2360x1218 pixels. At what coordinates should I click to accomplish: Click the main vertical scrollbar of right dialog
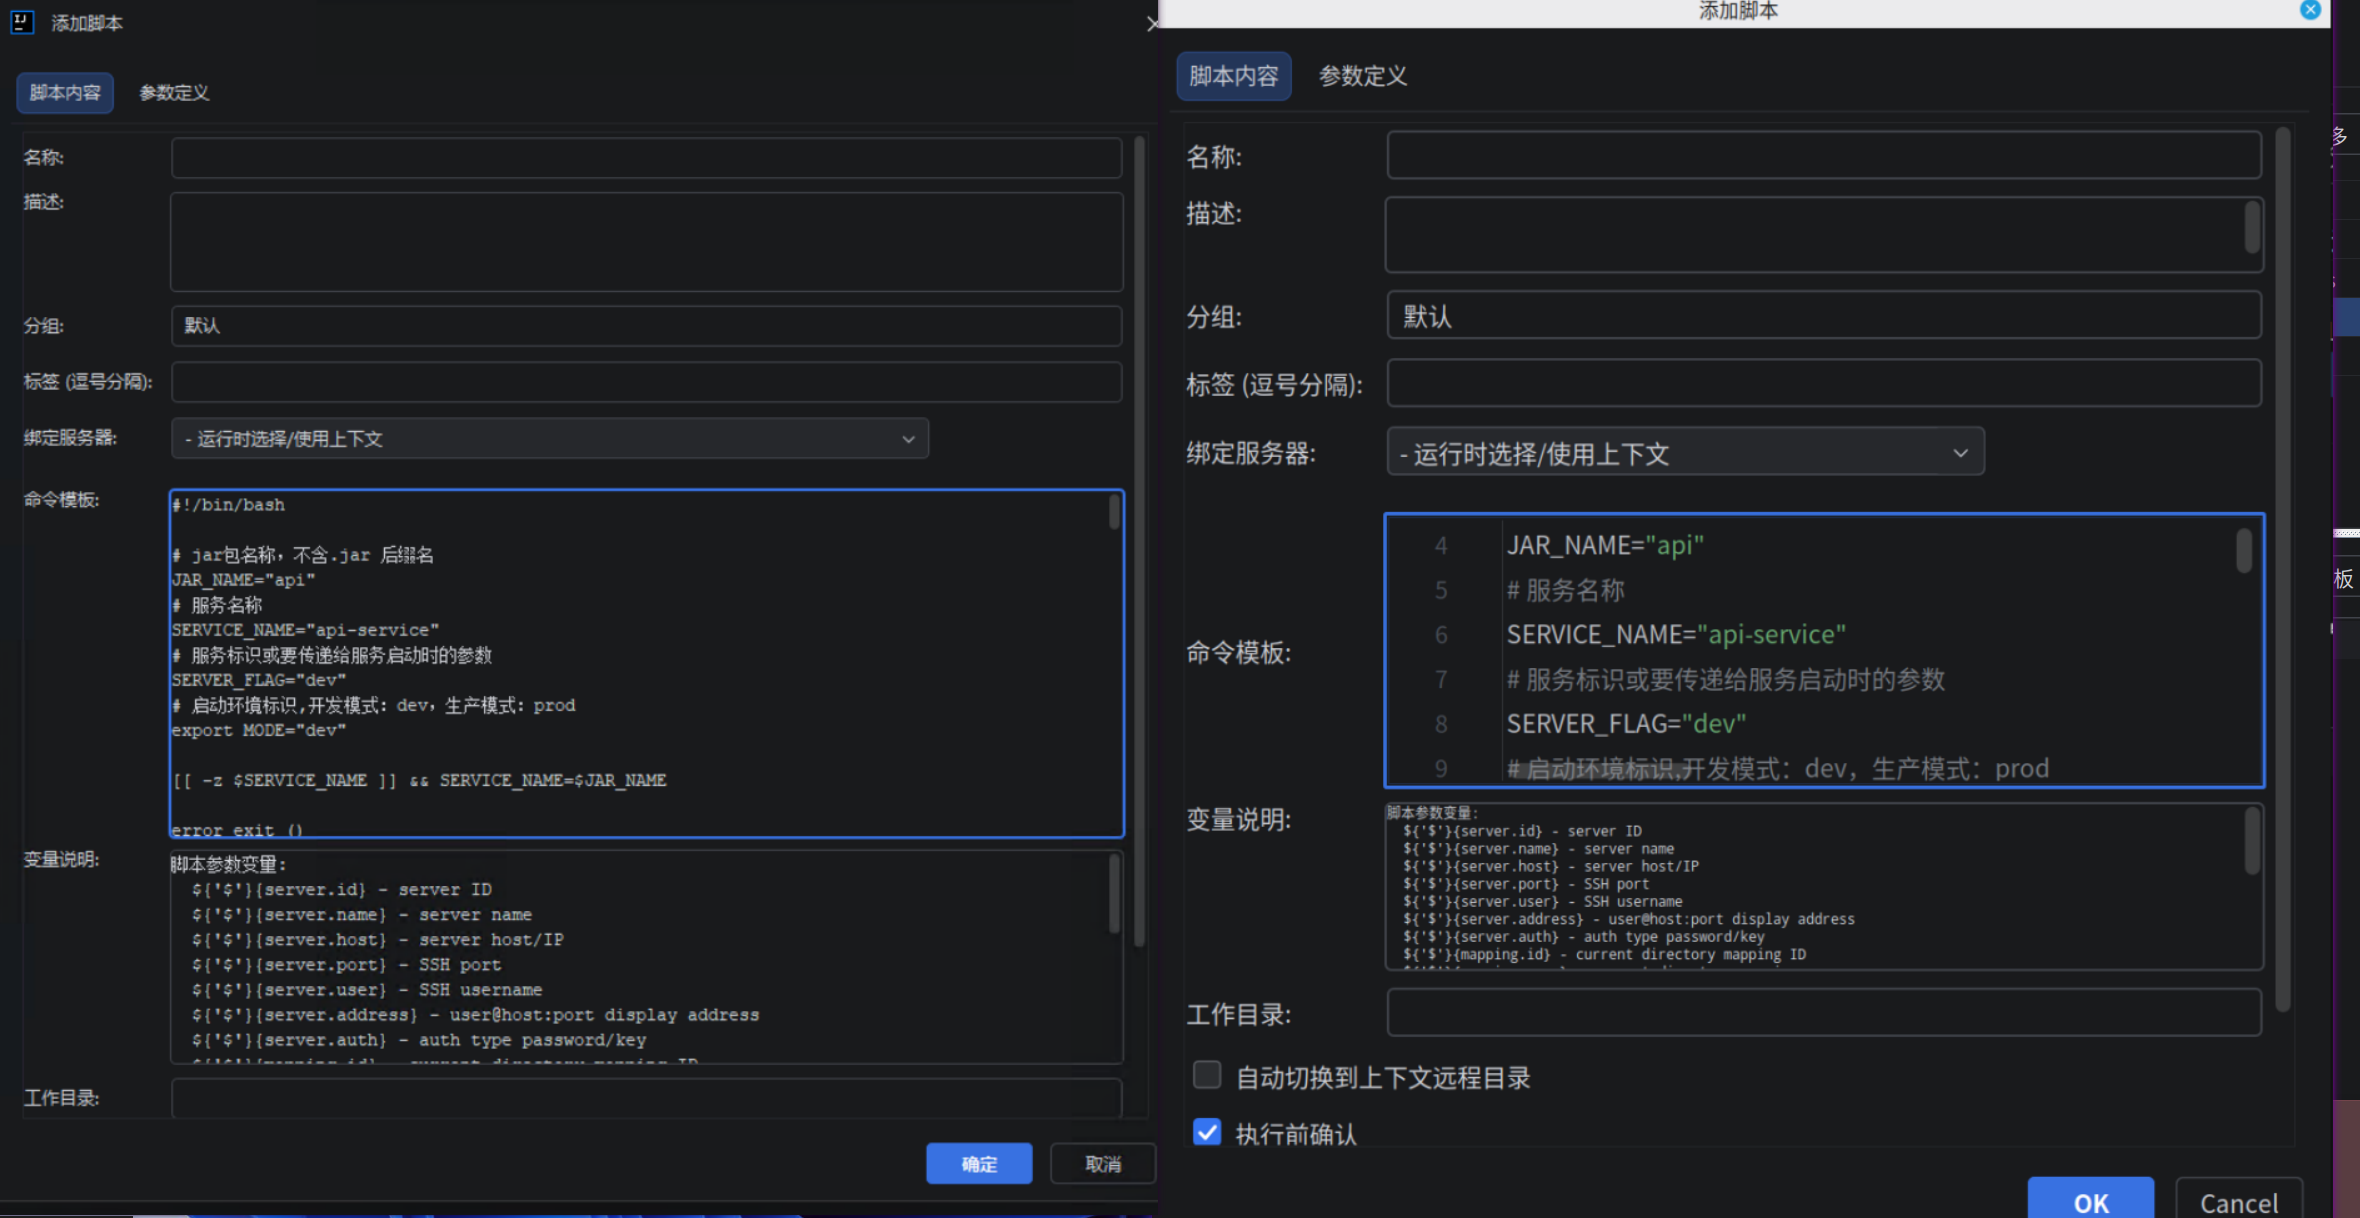(x=2283, y=570)
